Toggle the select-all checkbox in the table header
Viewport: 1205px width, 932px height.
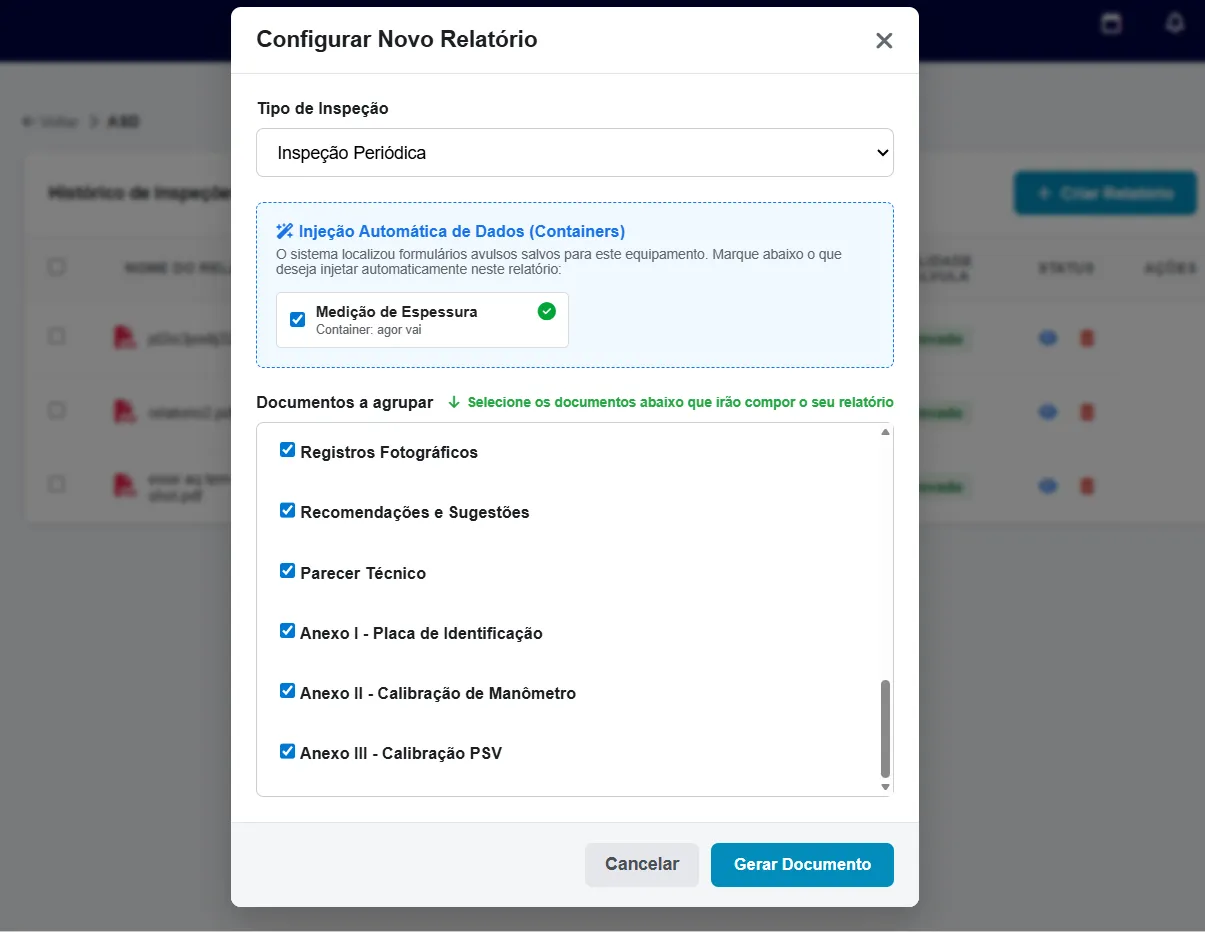click(x=57, y=267)
